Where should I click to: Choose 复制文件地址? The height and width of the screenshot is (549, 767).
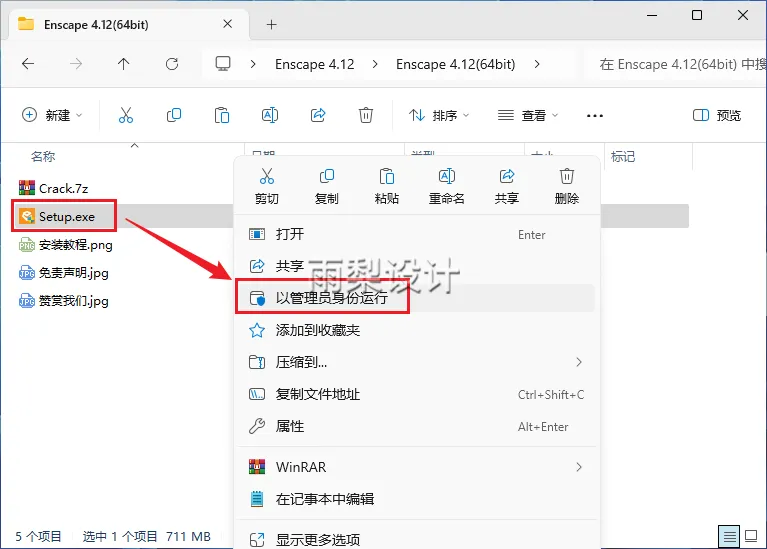[x=416, y=394]
